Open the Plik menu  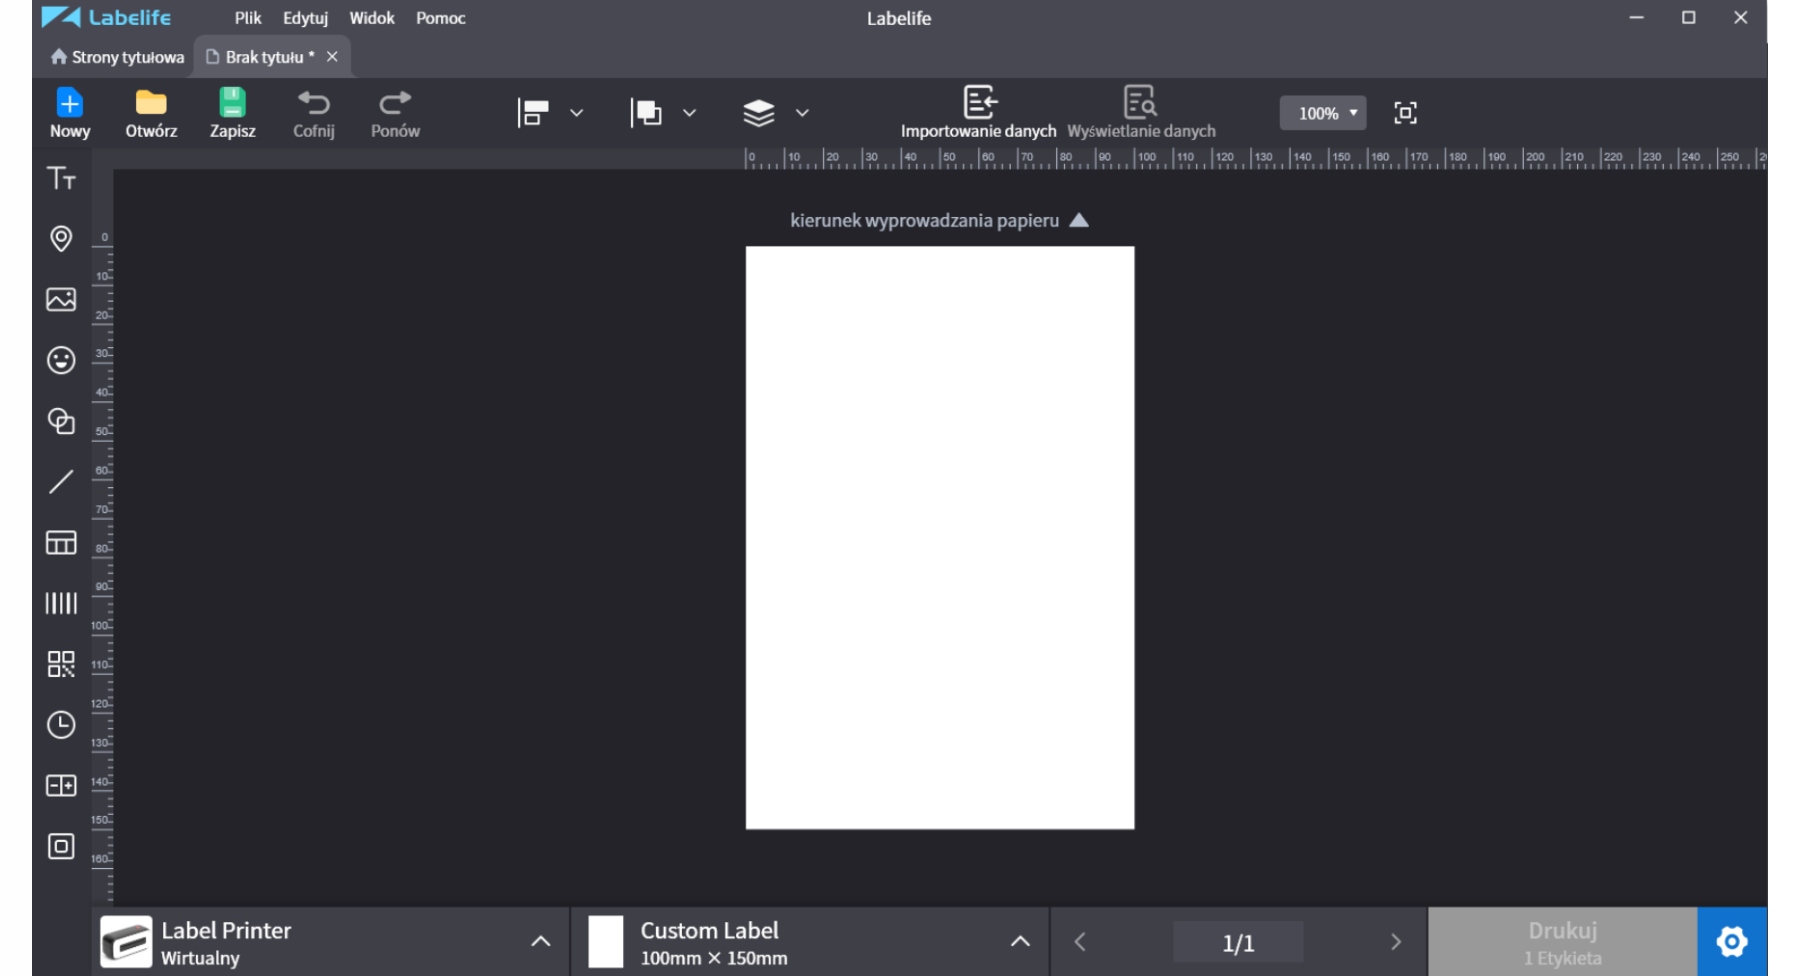click(x=247, y=18)
